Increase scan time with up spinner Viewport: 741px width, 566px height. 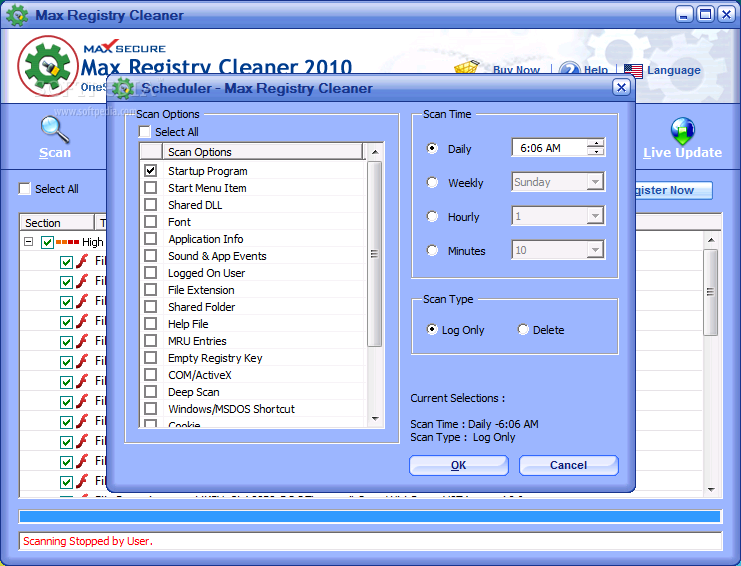596,143
